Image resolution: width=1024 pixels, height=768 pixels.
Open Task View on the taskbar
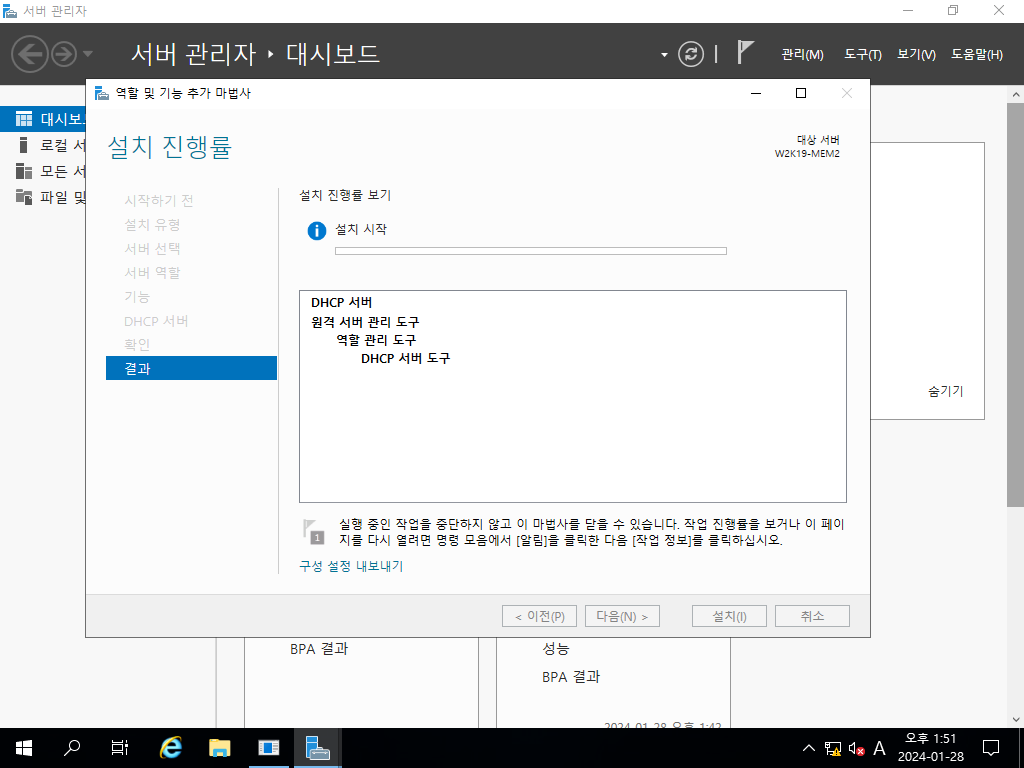tap(120, 748)
